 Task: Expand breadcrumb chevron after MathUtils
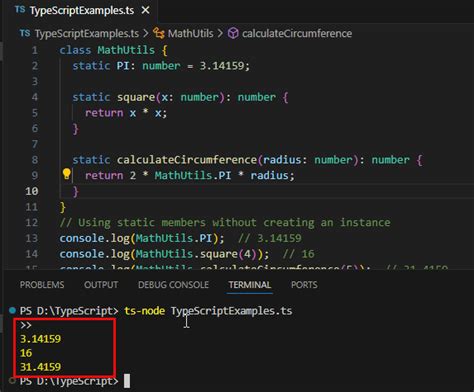click(x=220, y=33)
